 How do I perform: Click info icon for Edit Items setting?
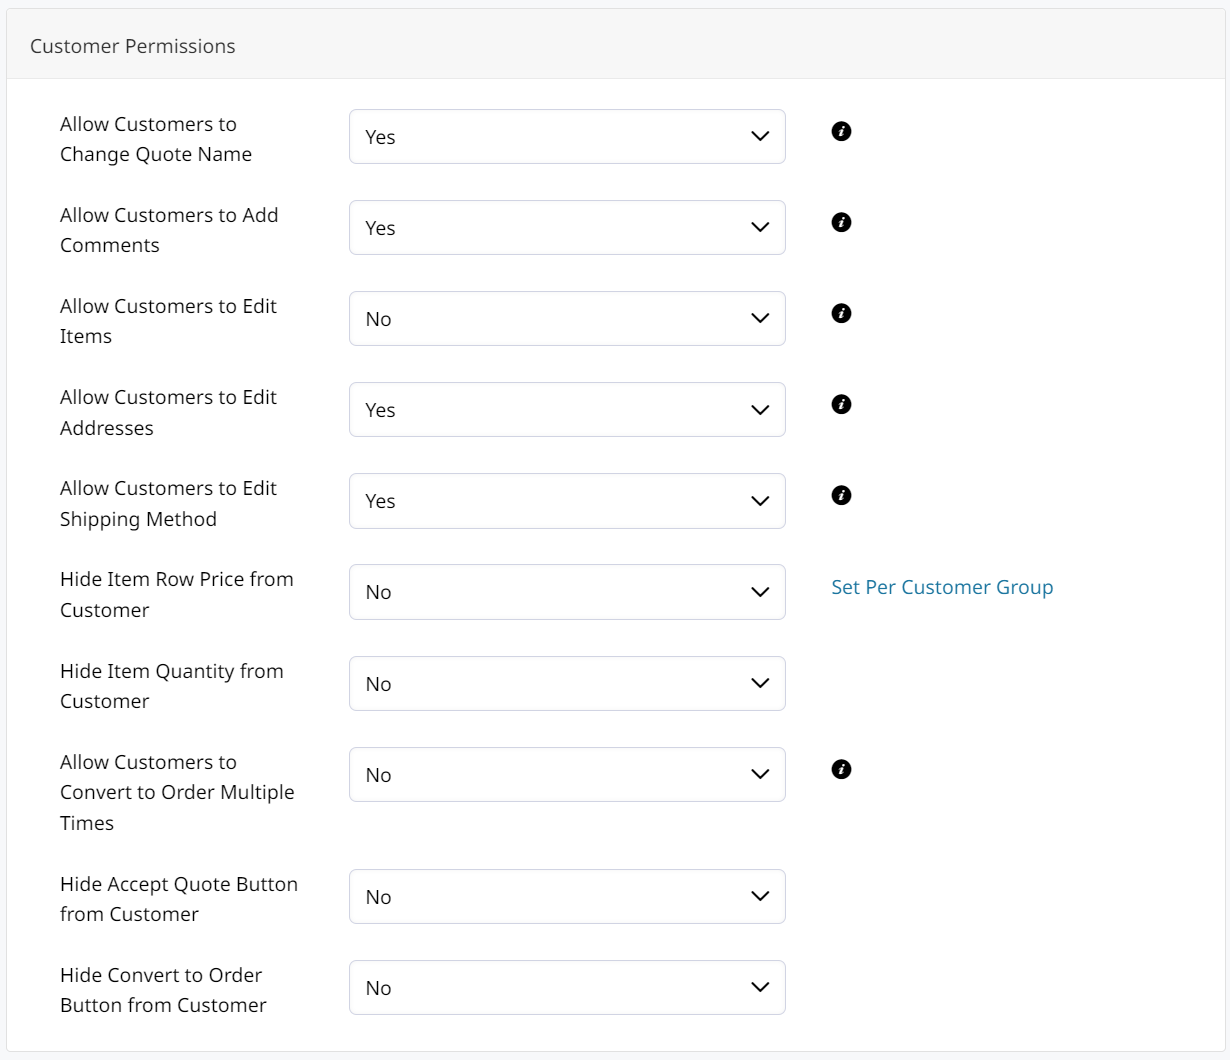click(841, 313)
